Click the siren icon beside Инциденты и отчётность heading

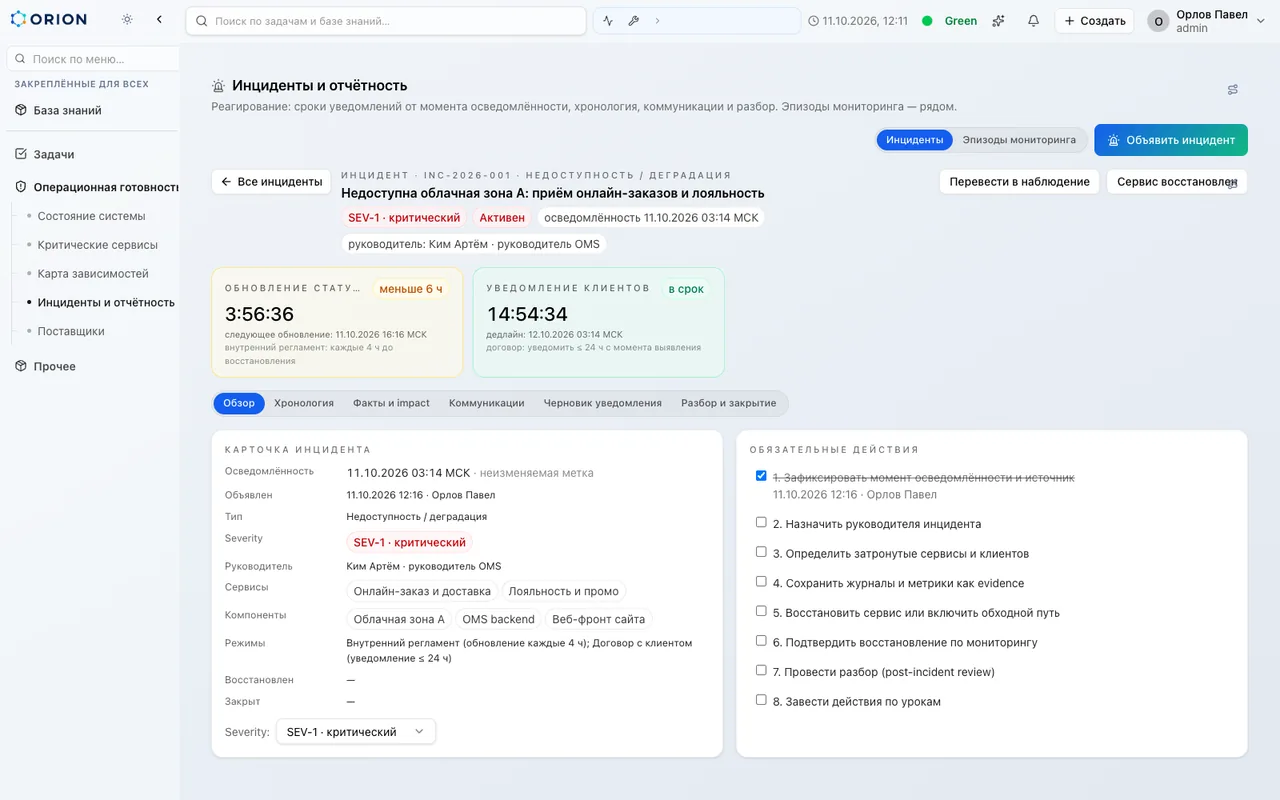tap(219, 86)
